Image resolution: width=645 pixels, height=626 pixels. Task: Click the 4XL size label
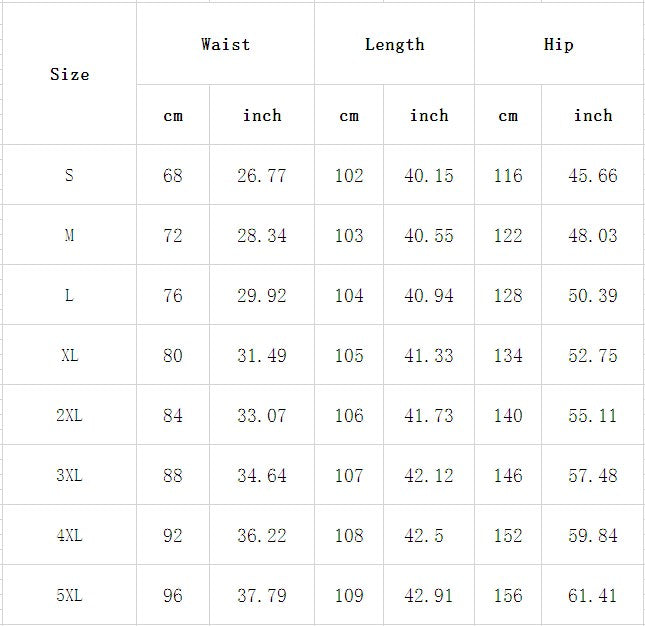69,535
